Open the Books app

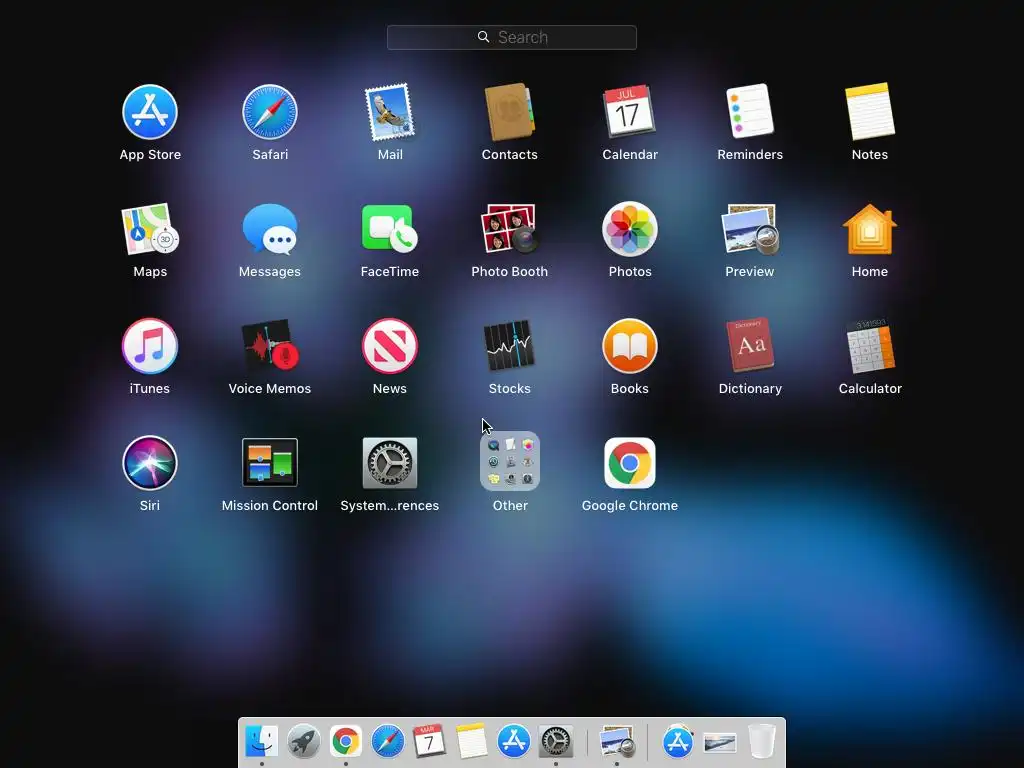(630, 346)
